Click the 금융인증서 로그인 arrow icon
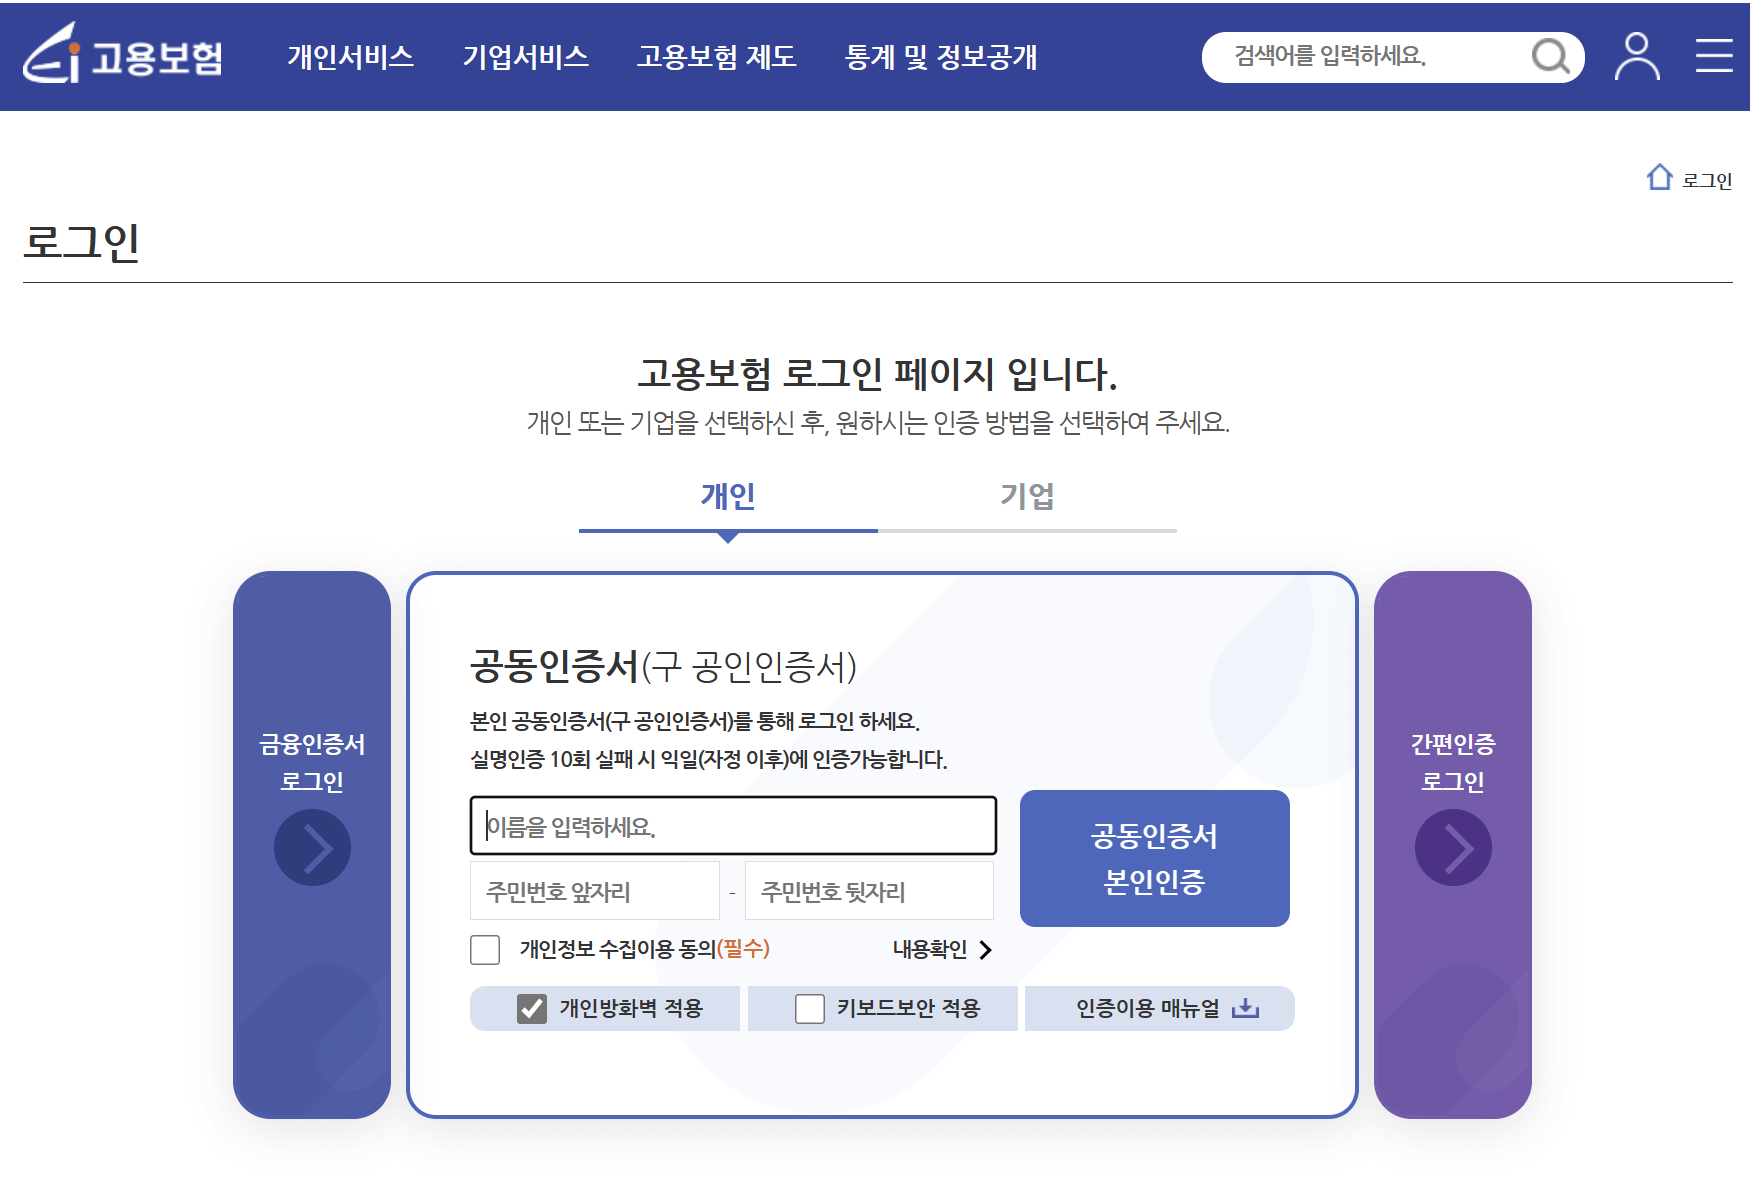This screenshot has height=1184, width=1750. tap(311, 846)
